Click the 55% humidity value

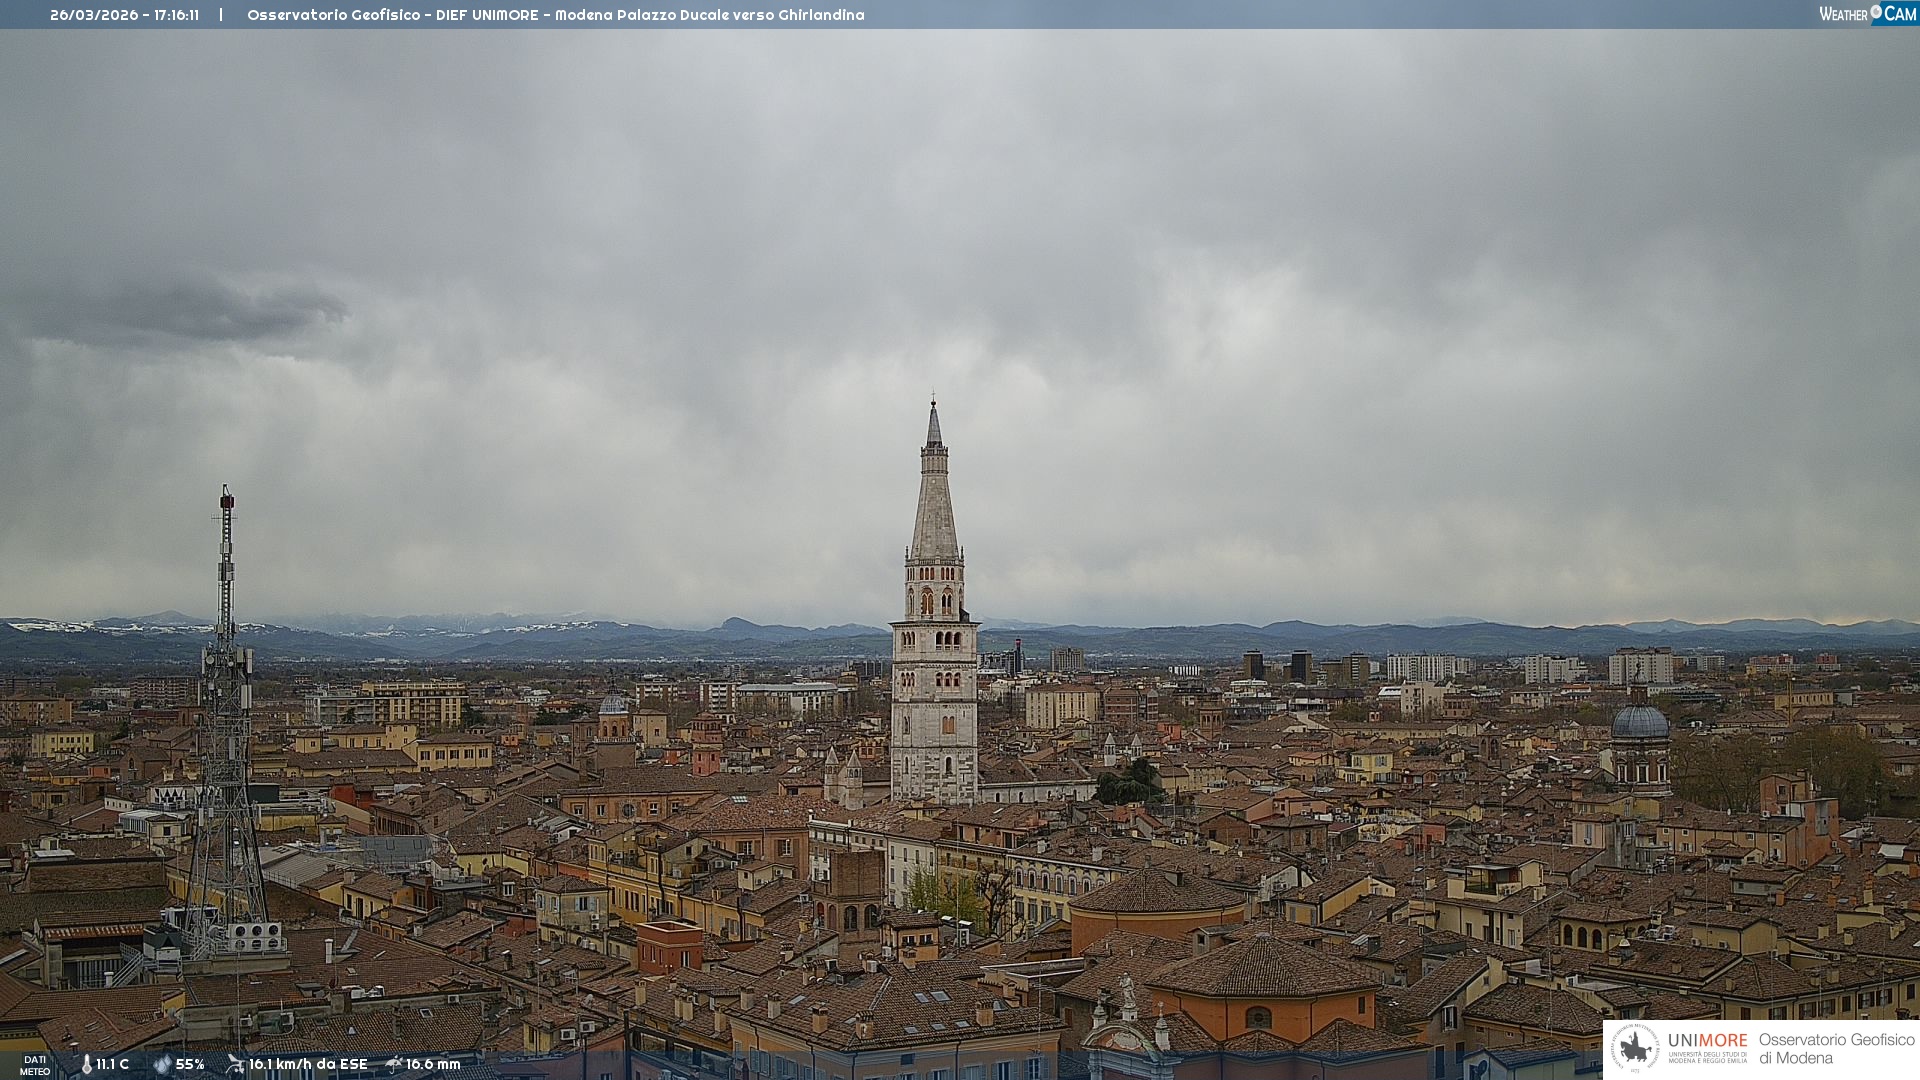click(x=190, y=1064)
